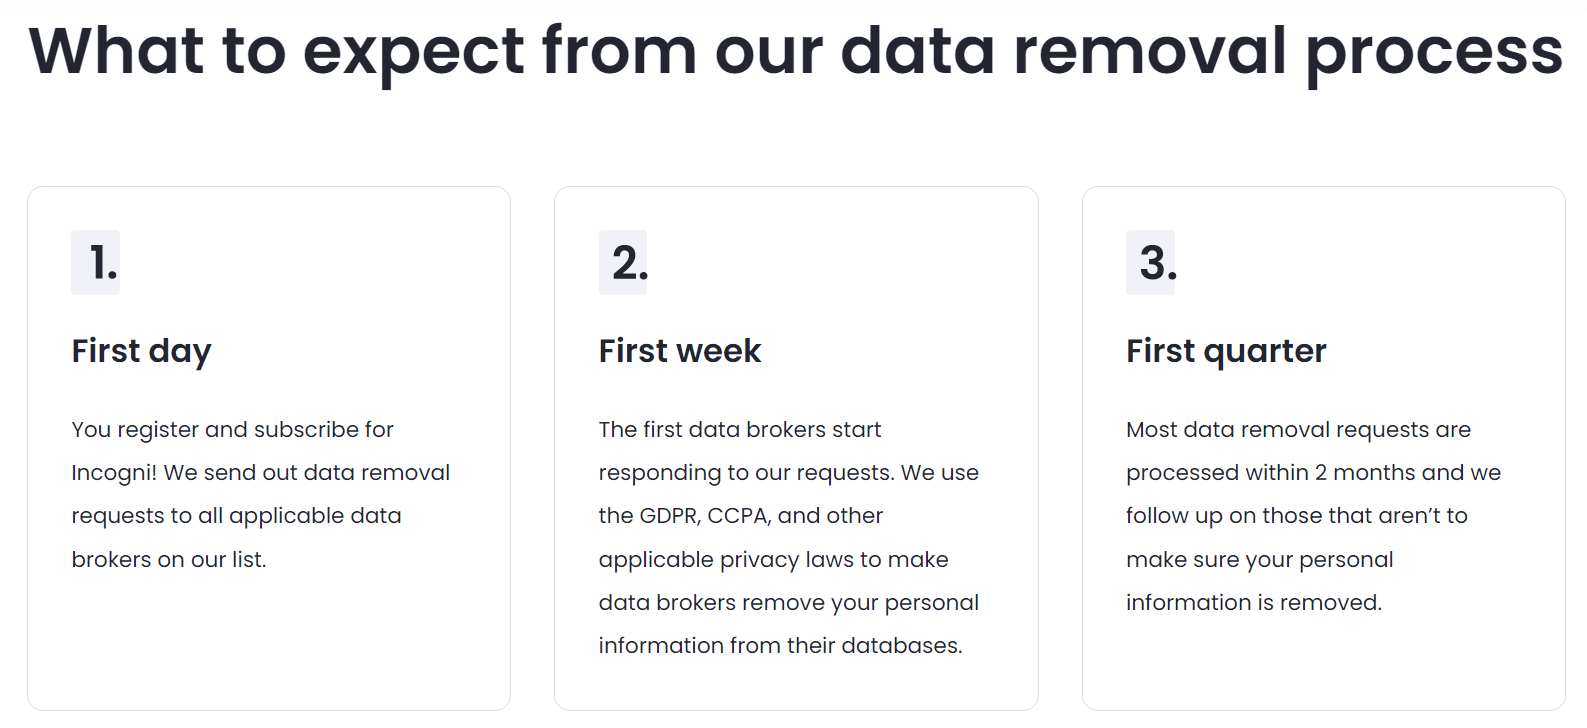Viewport: 1587px width, 728px height.
Task: Click 'applicable privacy laws to make' line
Action: (773, 560)
